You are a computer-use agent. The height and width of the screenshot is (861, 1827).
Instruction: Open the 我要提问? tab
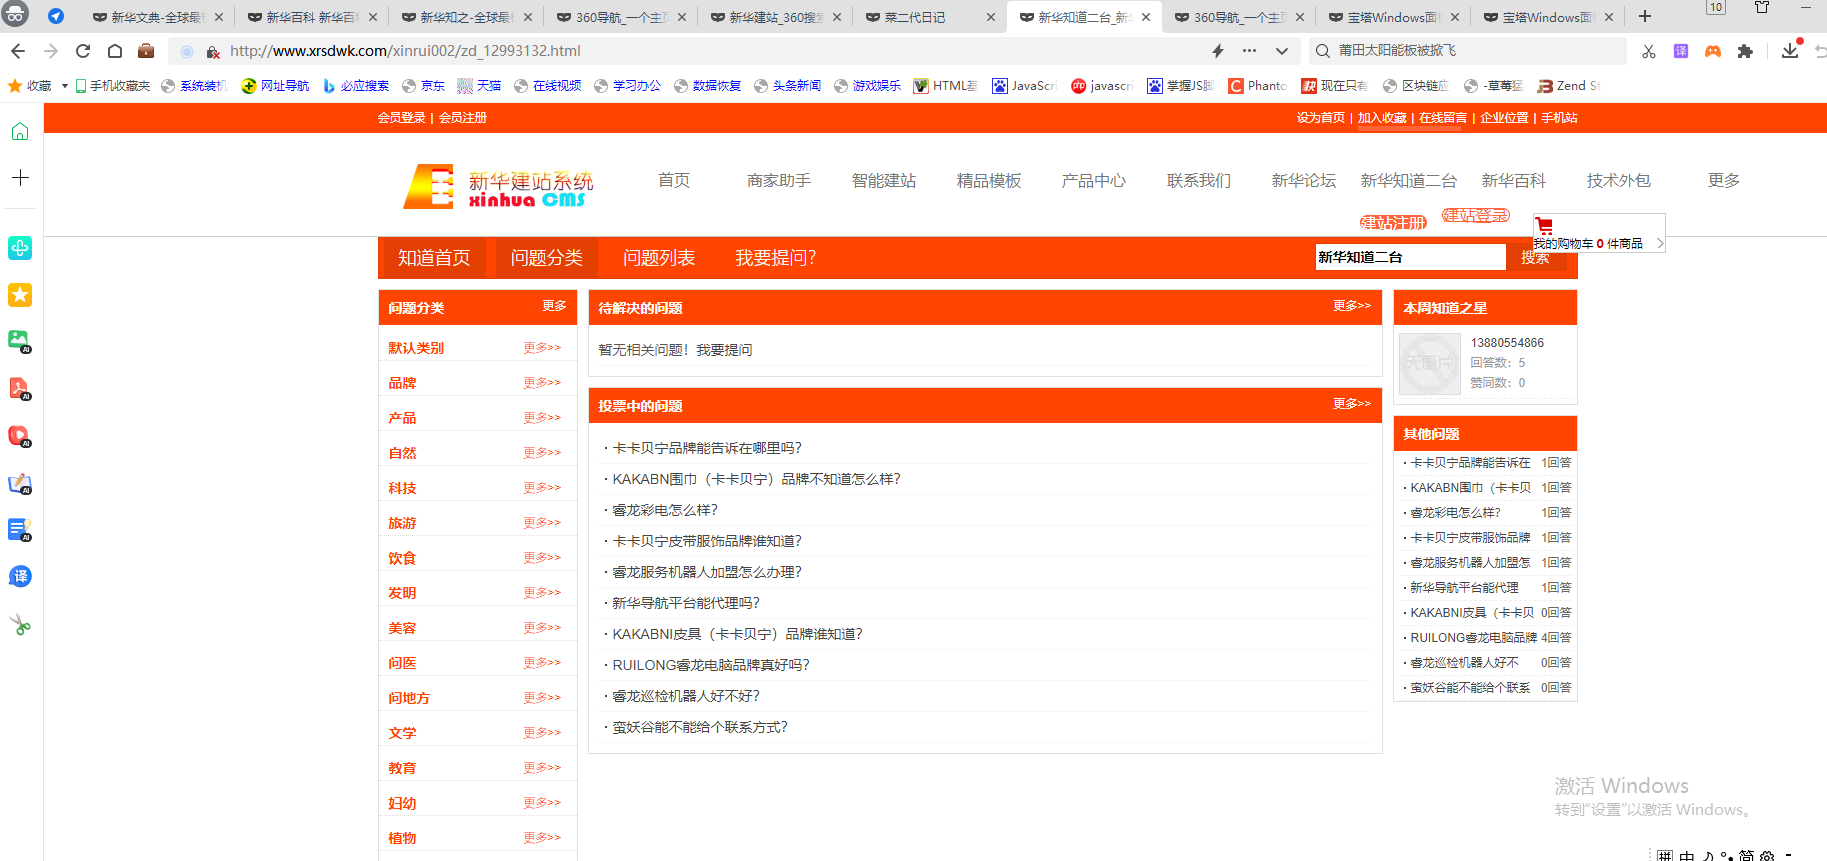[775, 258]
